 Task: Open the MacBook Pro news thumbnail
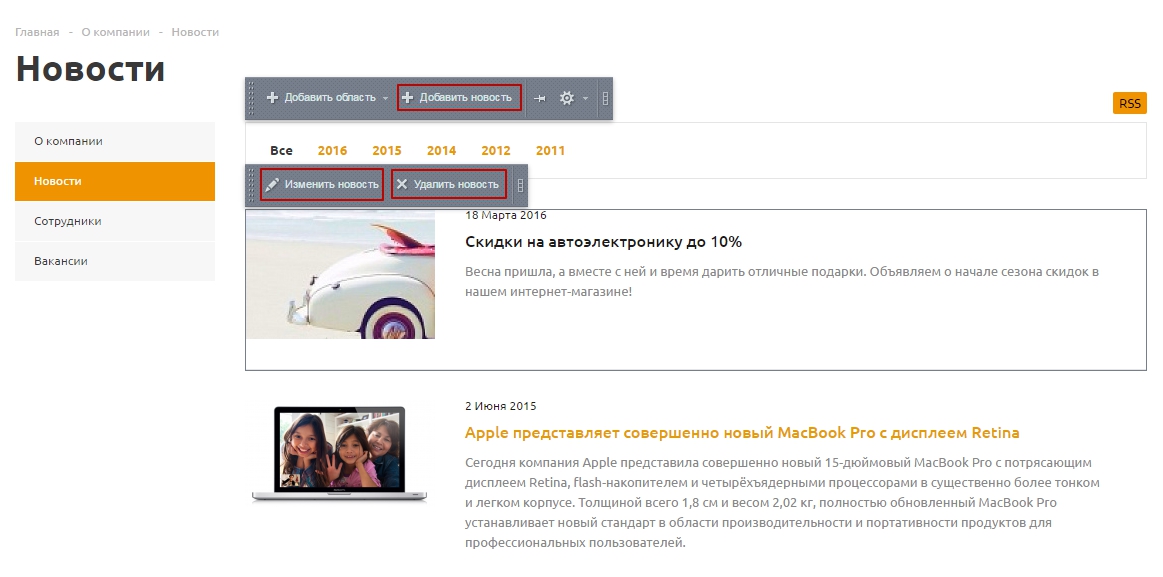(340, 454)
